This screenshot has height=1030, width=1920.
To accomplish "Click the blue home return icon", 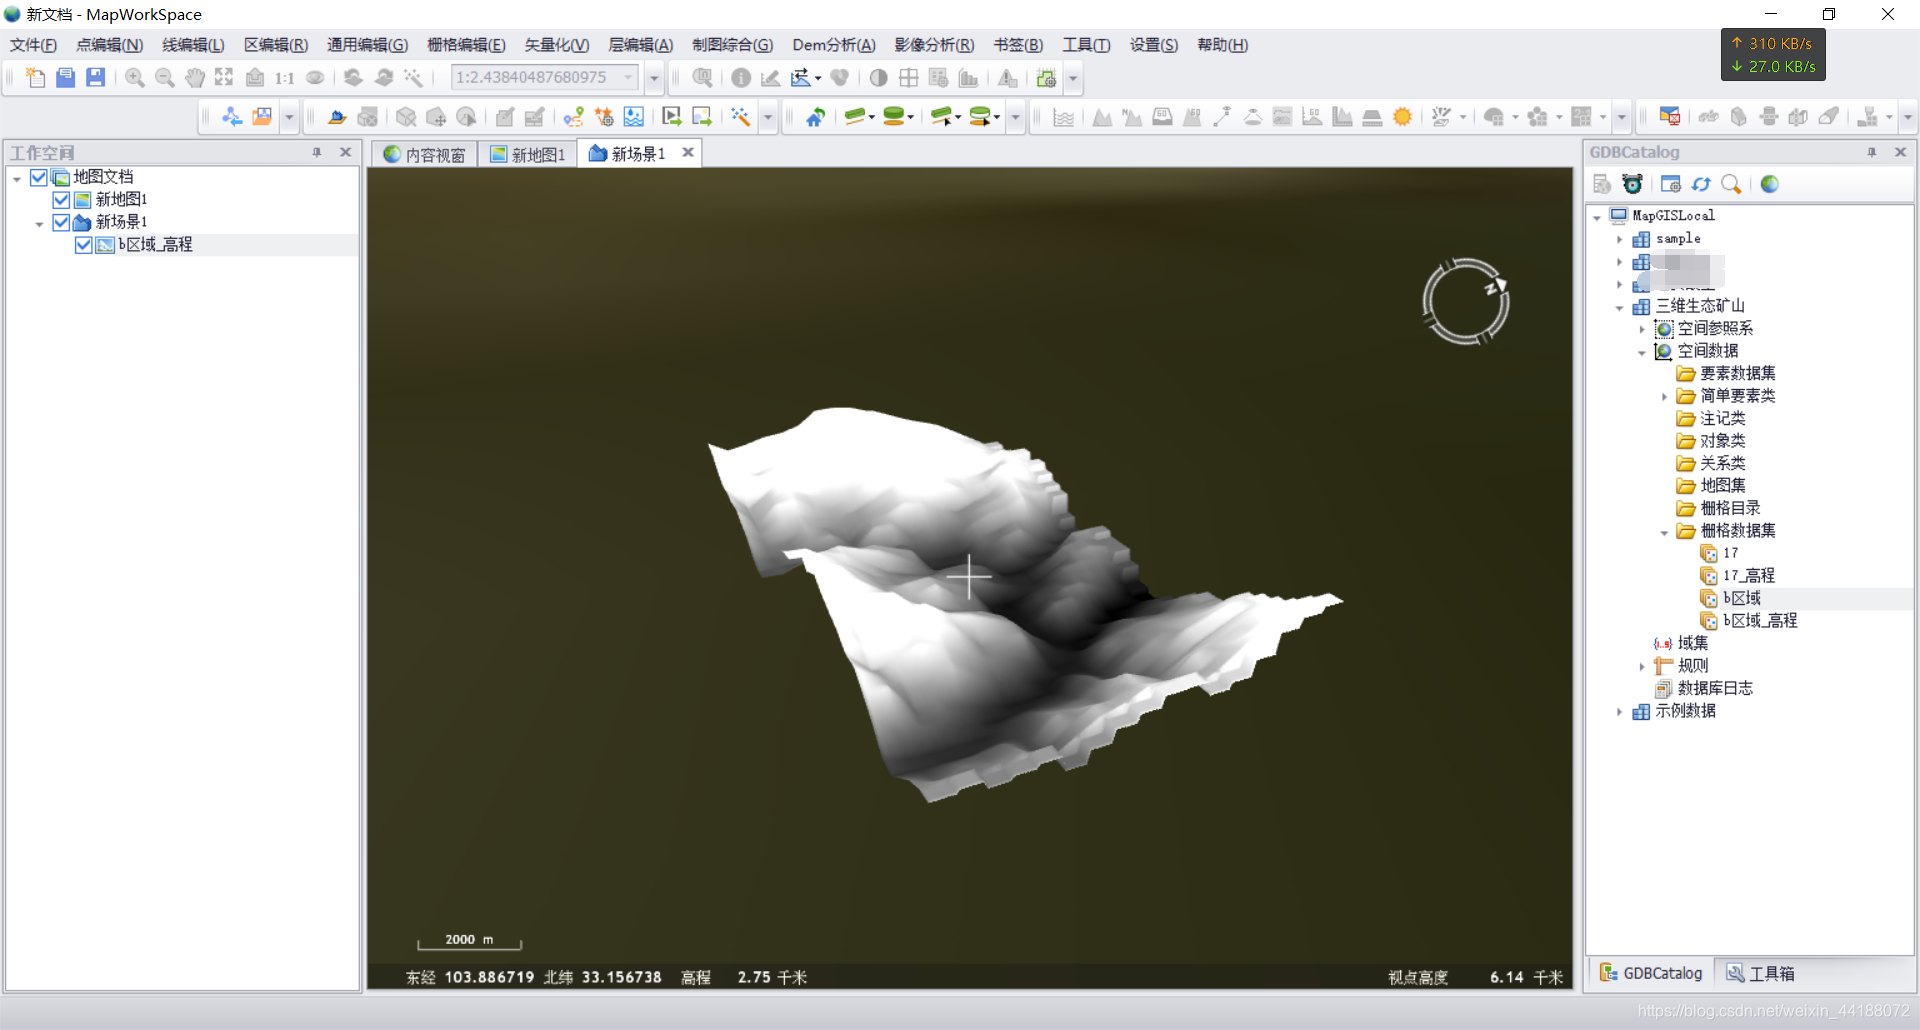I will click(816, 117).
